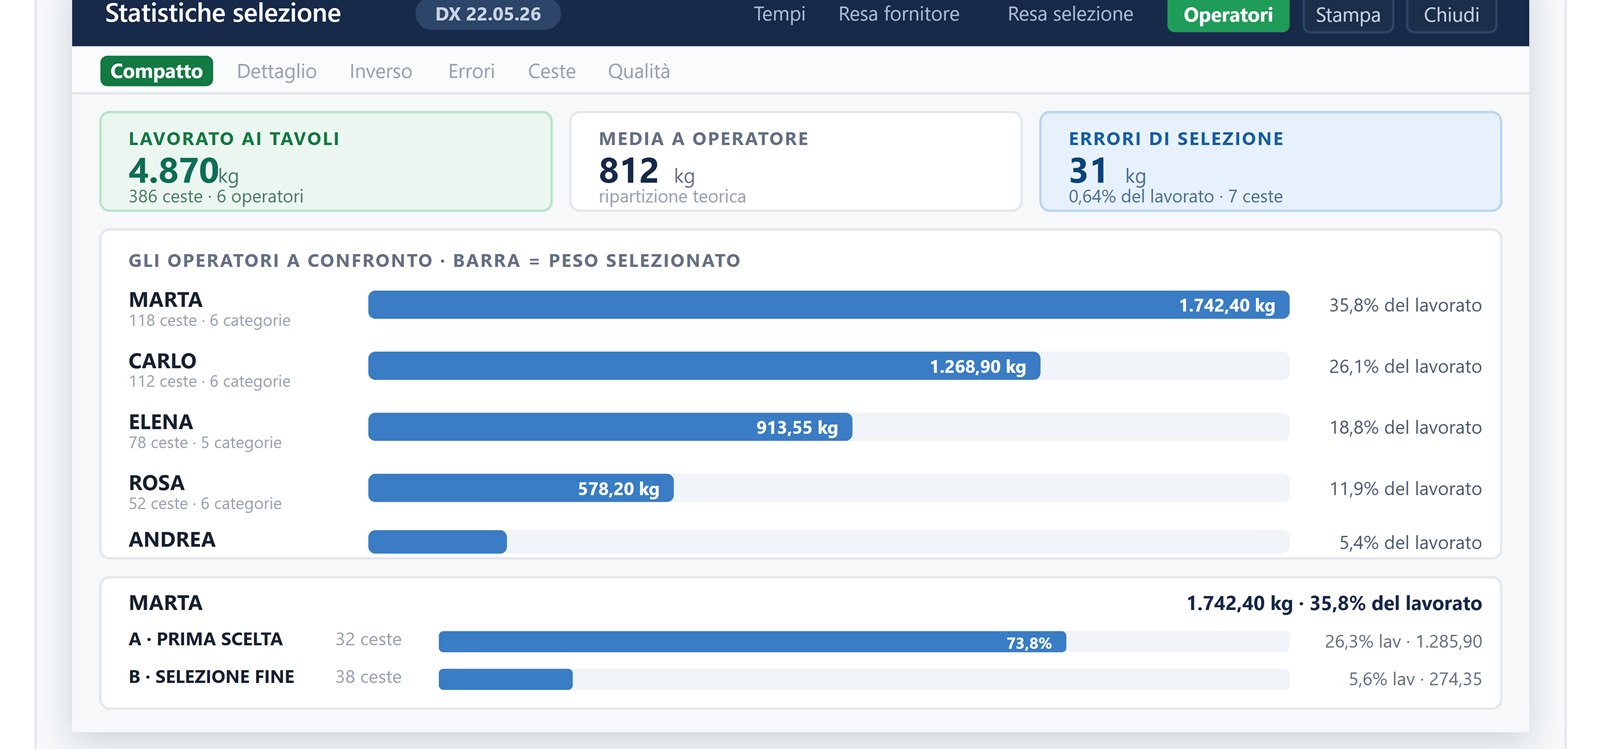Select operator ANDREA in the comparison list
This screenshot has width=1600, height=749.
(172, 540)
